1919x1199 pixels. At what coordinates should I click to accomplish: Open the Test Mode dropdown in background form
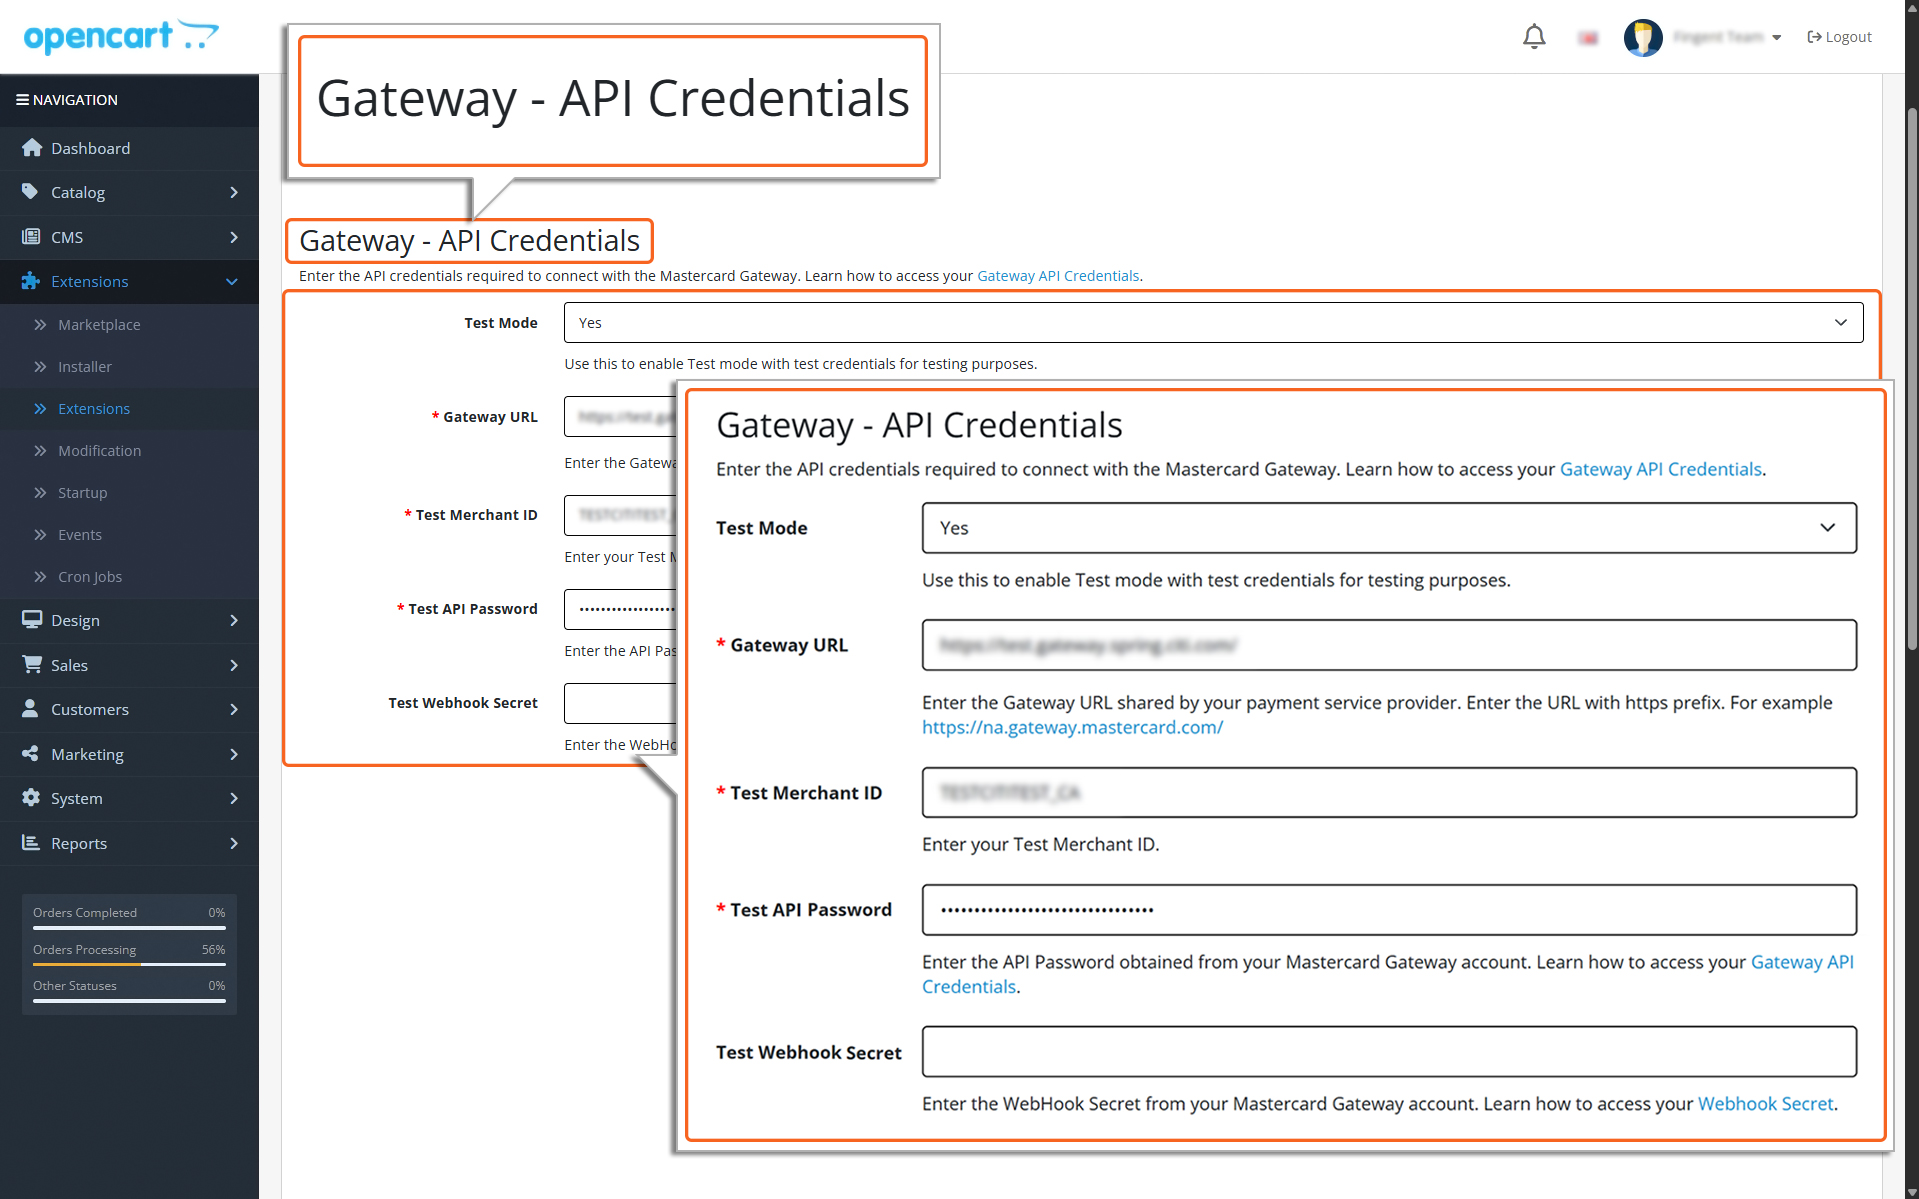[x=1213, y=323]
